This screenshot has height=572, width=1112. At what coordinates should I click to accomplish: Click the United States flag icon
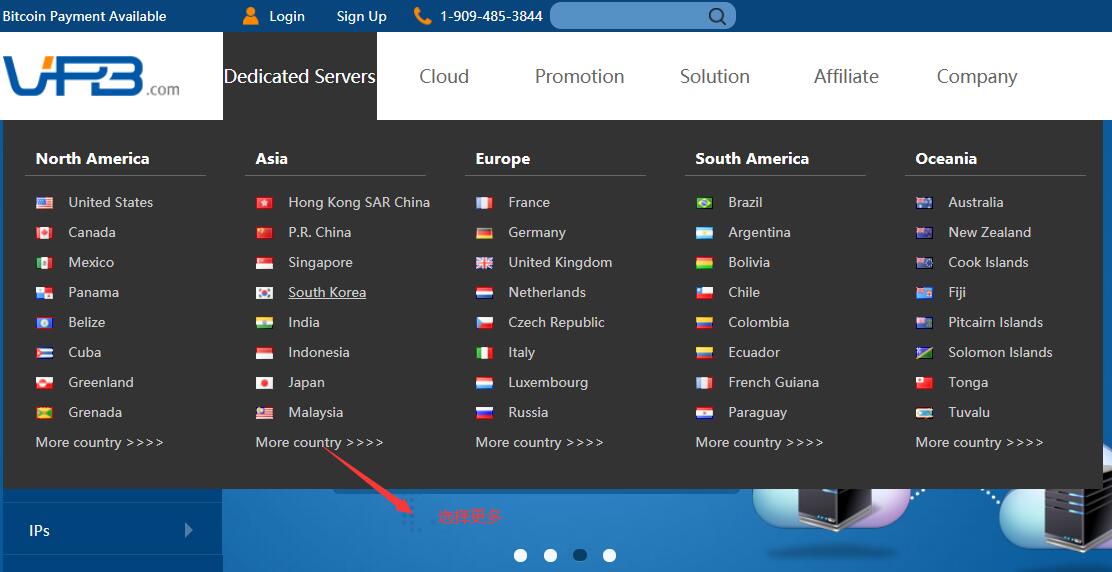pyautogui.click(x=44, y=202)
